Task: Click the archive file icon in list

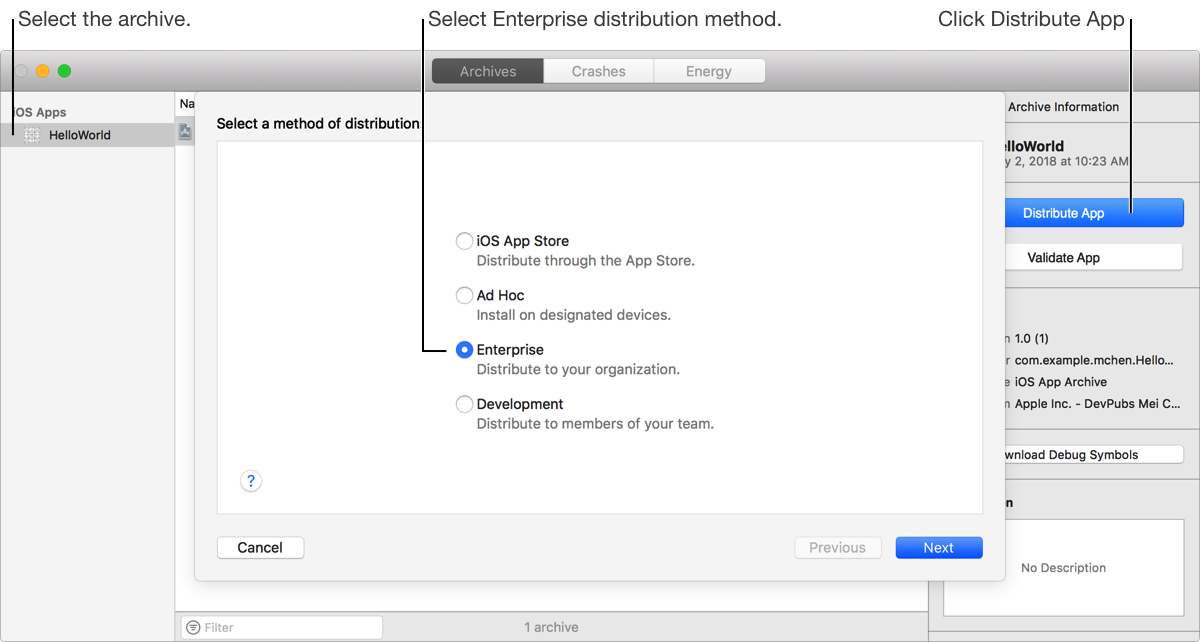Action: 185,131
